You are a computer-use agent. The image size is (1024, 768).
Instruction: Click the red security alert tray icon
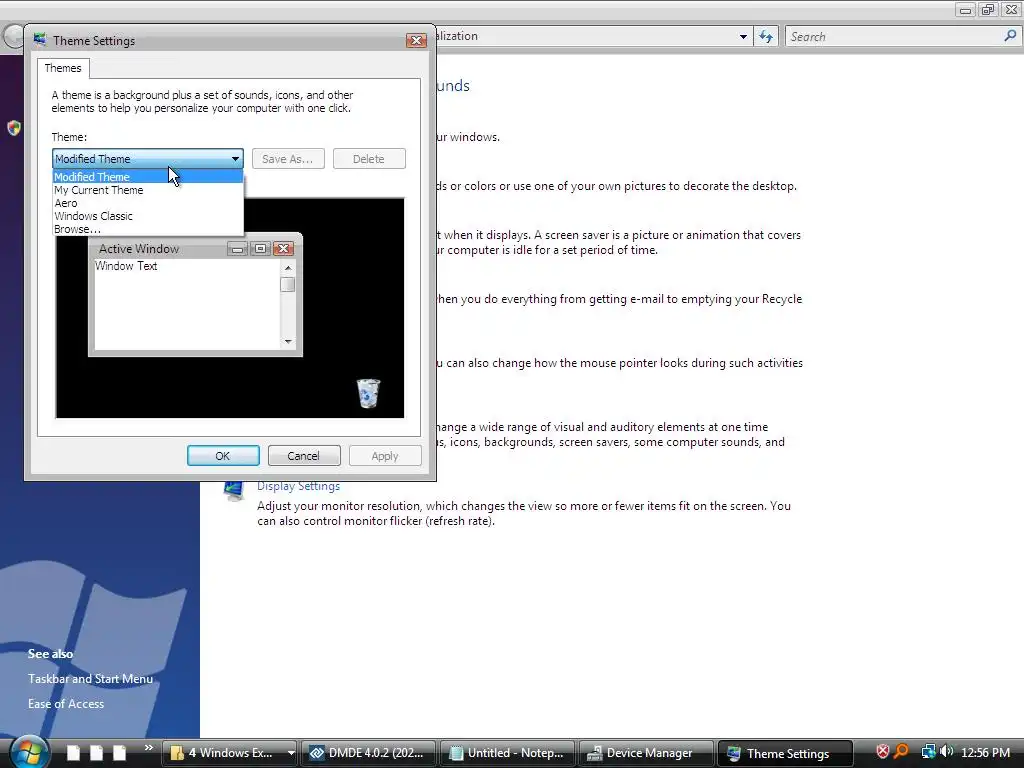tap(882, 752)
